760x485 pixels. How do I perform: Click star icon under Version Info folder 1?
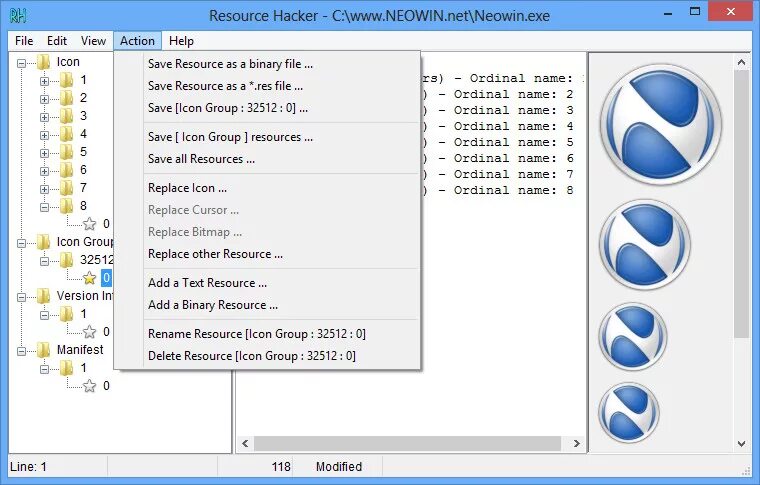(90, 332)
